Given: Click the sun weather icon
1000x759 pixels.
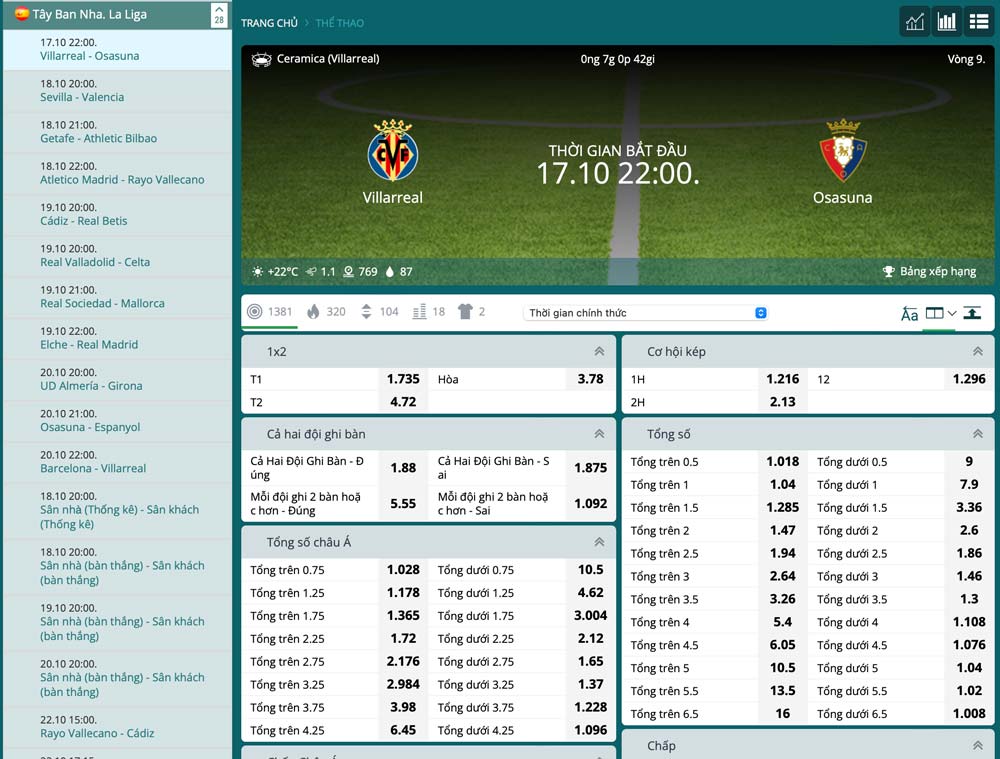Looking at the screenshot, I should click(257, 272).
